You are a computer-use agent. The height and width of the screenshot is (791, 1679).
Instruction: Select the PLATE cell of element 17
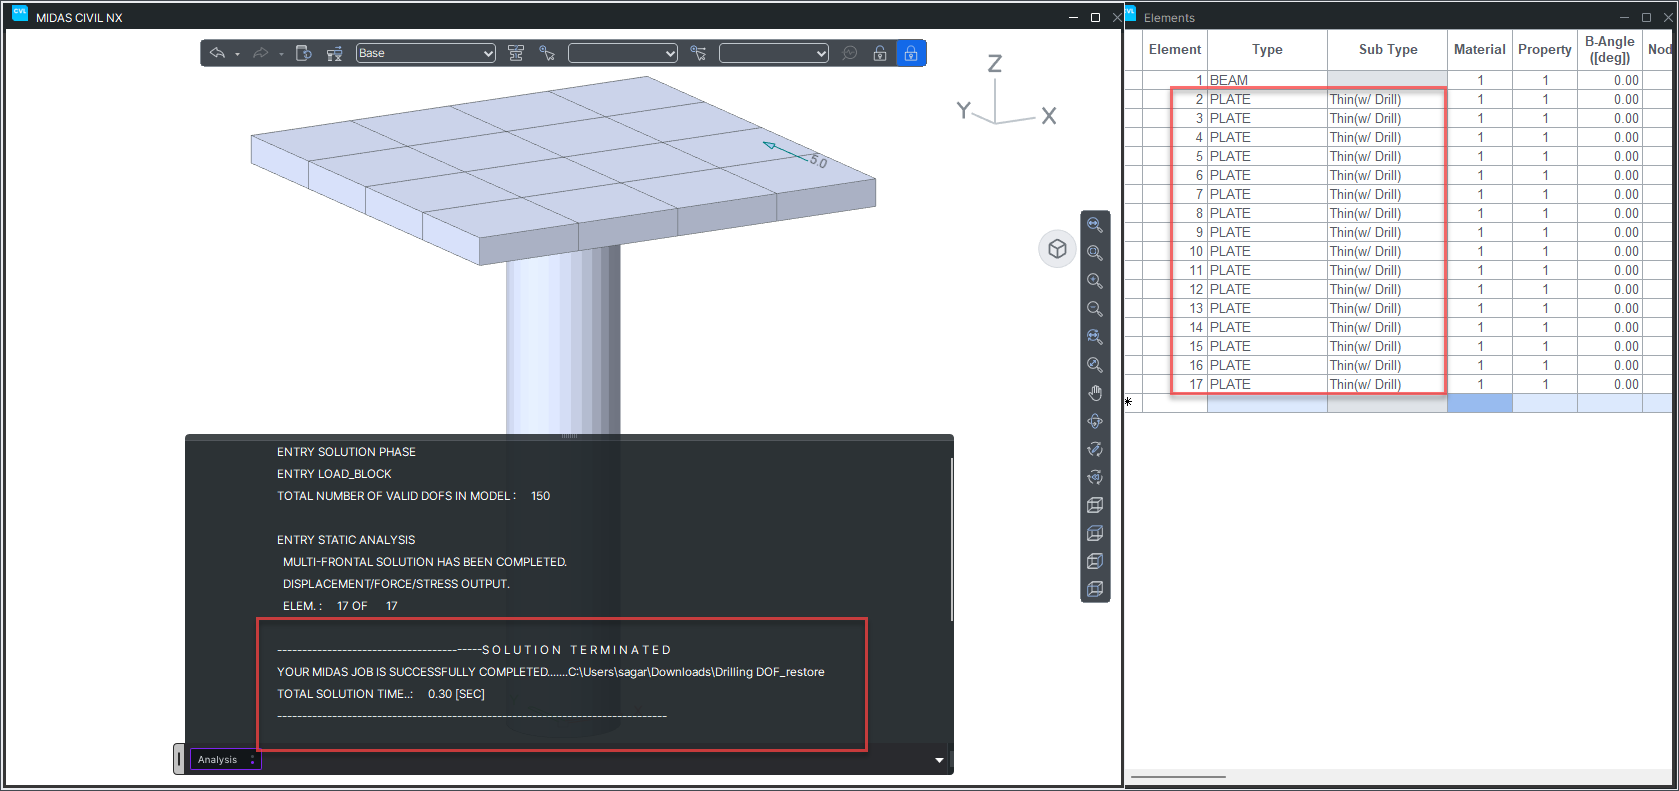tap(1267, 384)
